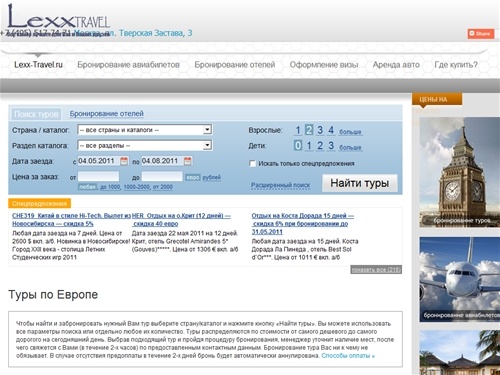The height and width of the screenshot is (375, 500).
Task: Set children count to 3
Action: click(x=331, y=146)
